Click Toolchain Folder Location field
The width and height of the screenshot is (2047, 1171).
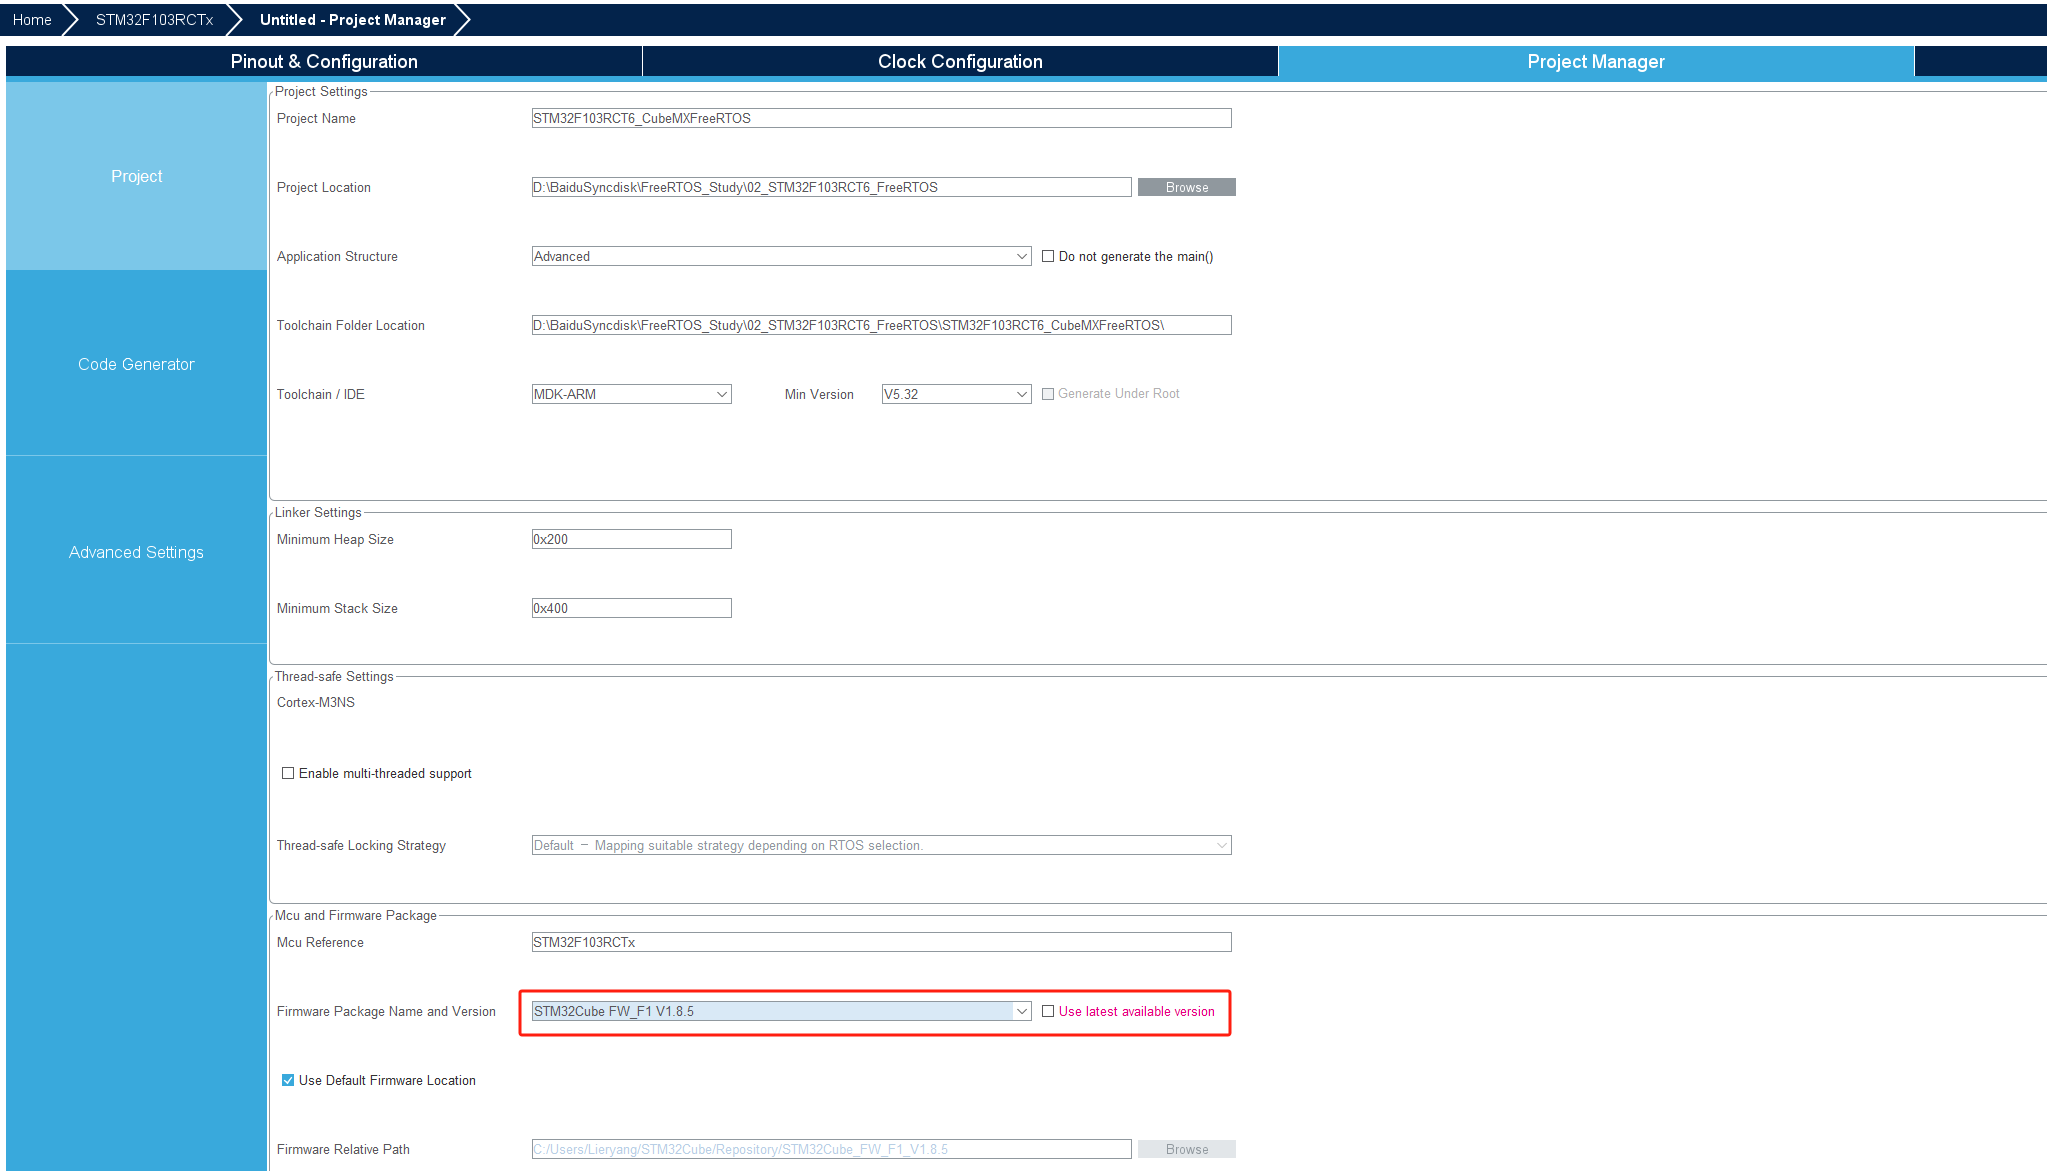coord(881,325)
